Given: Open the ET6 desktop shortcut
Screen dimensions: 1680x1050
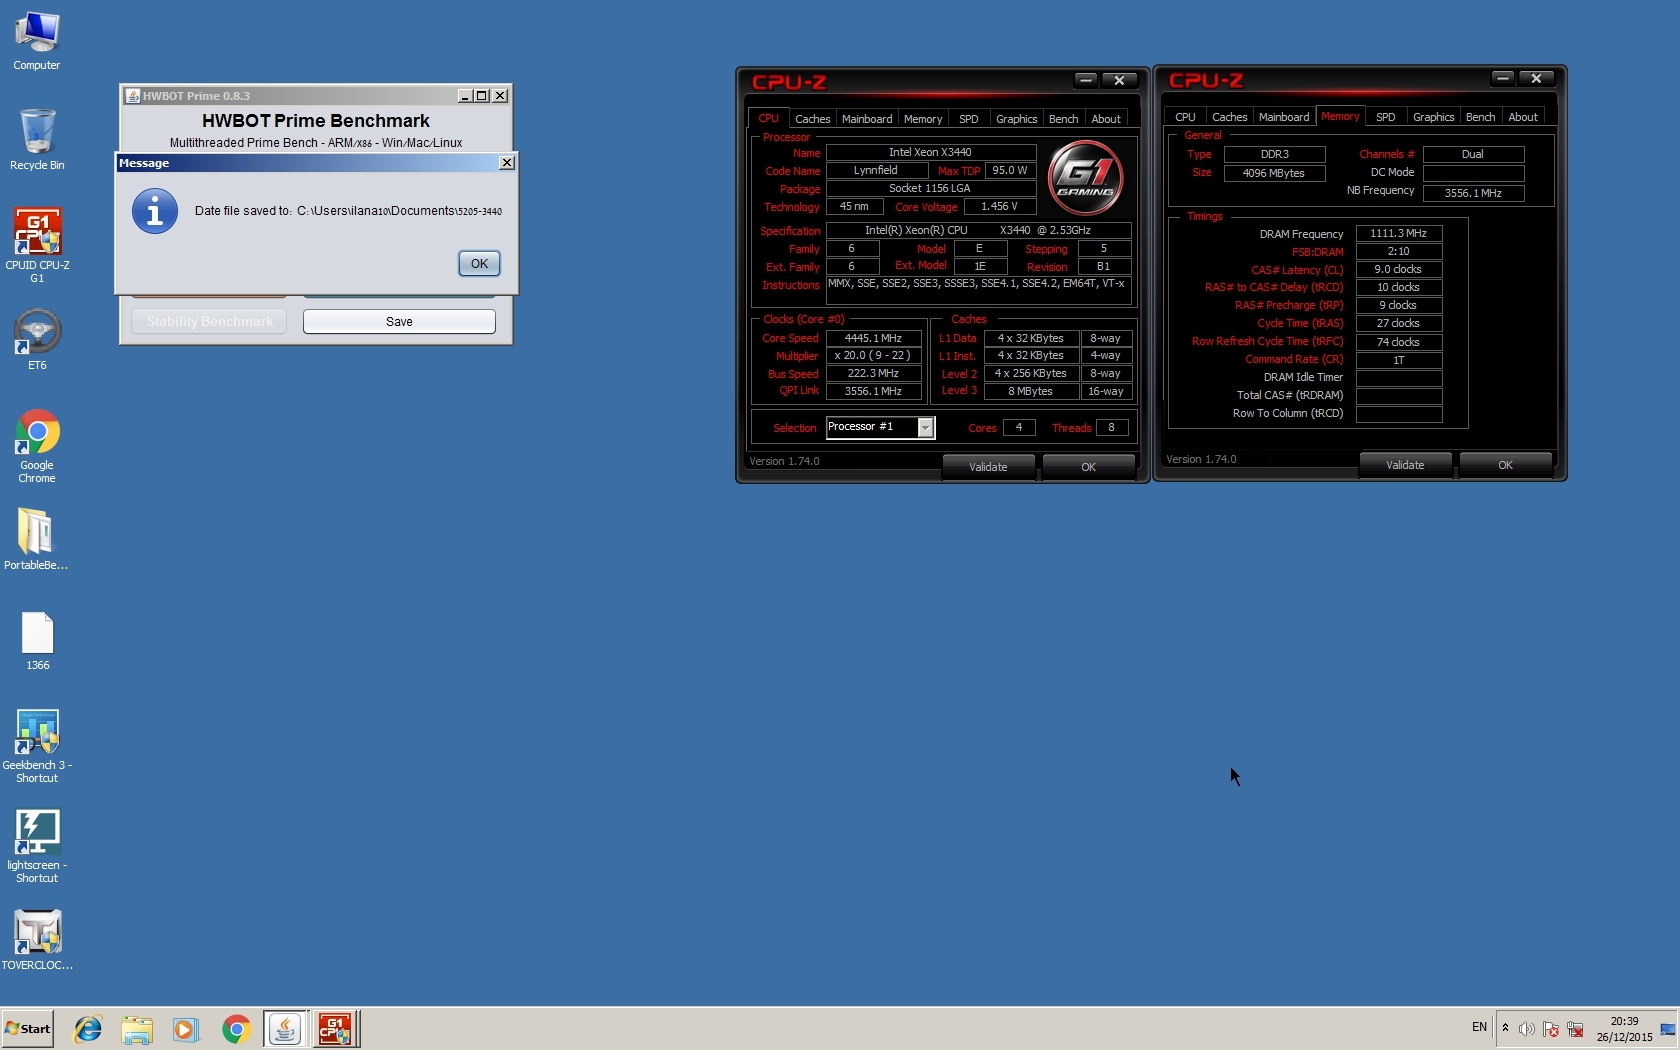Looking at the screenshot, I should (x=37, y=340).
